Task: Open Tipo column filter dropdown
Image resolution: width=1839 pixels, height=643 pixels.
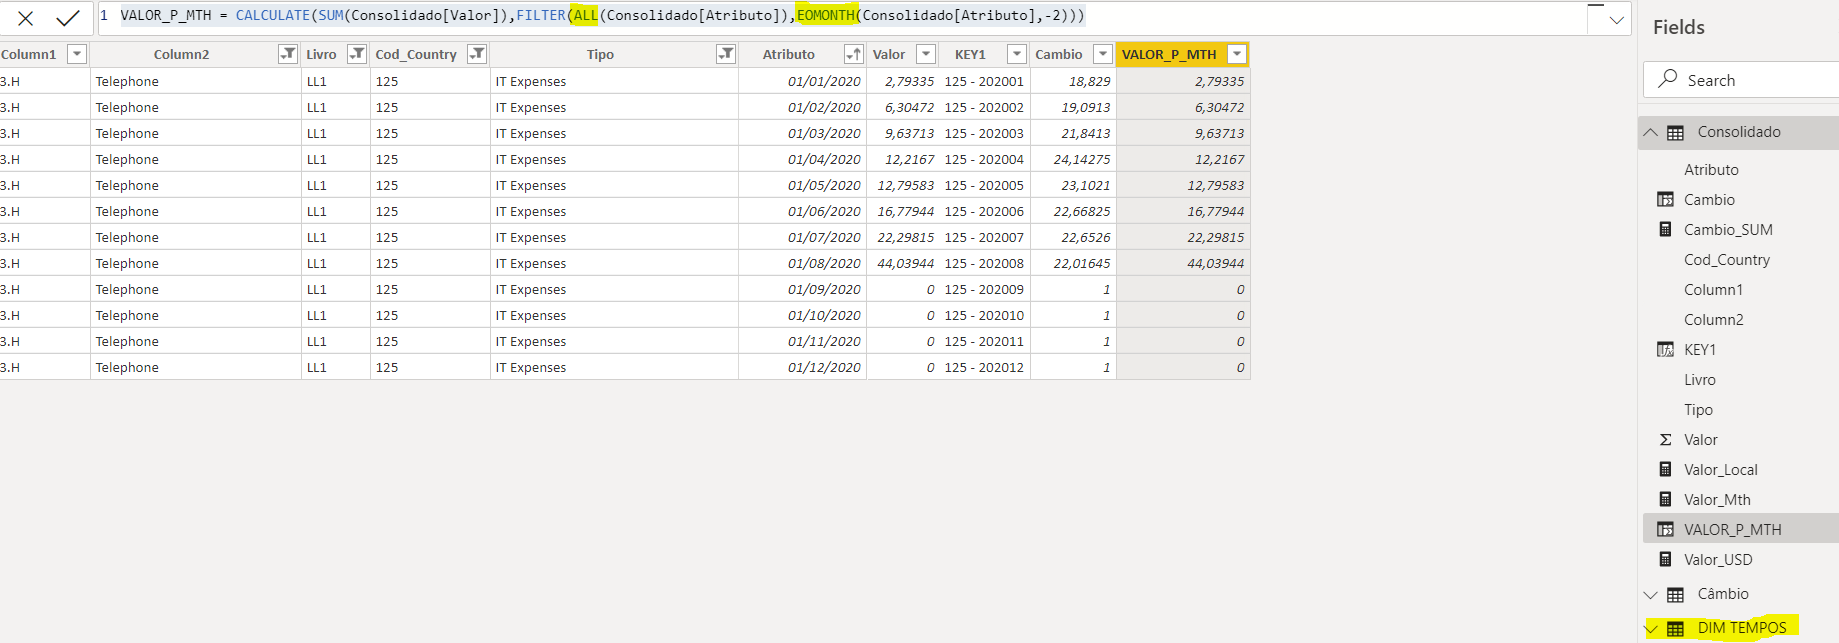Action: pyautogui.click(x=726, y=54)
